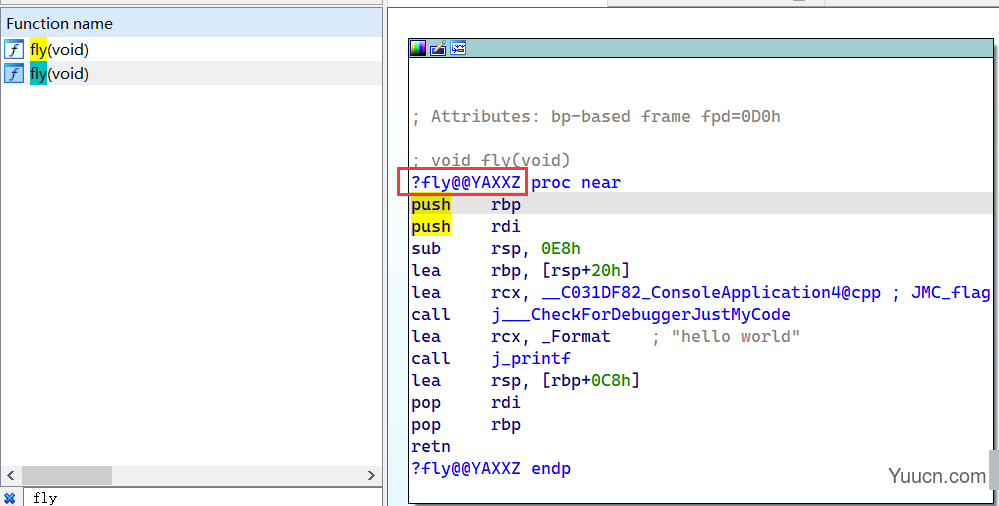Click the push rdi instruction
Viewport: 999px width, 506px height.
pyautogui.click(x=466, y=226)
